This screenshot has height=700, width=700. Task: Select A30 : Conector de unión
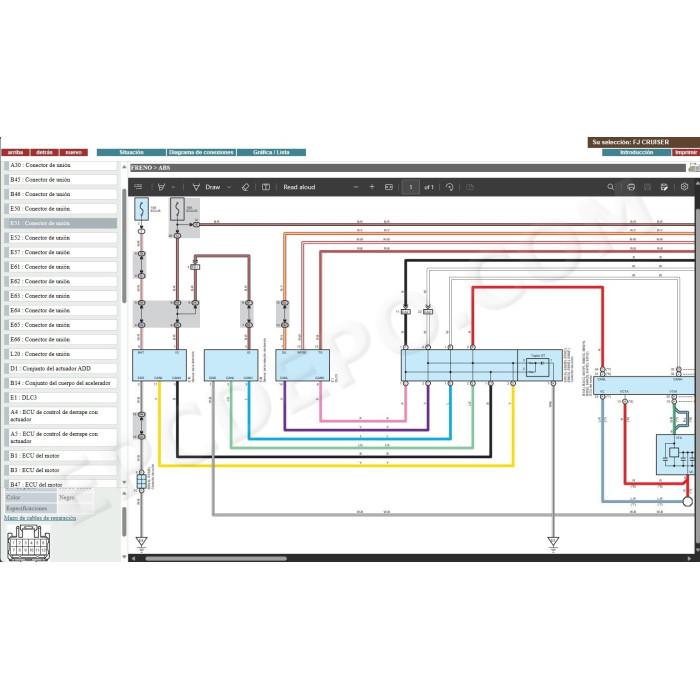[62, 165]
